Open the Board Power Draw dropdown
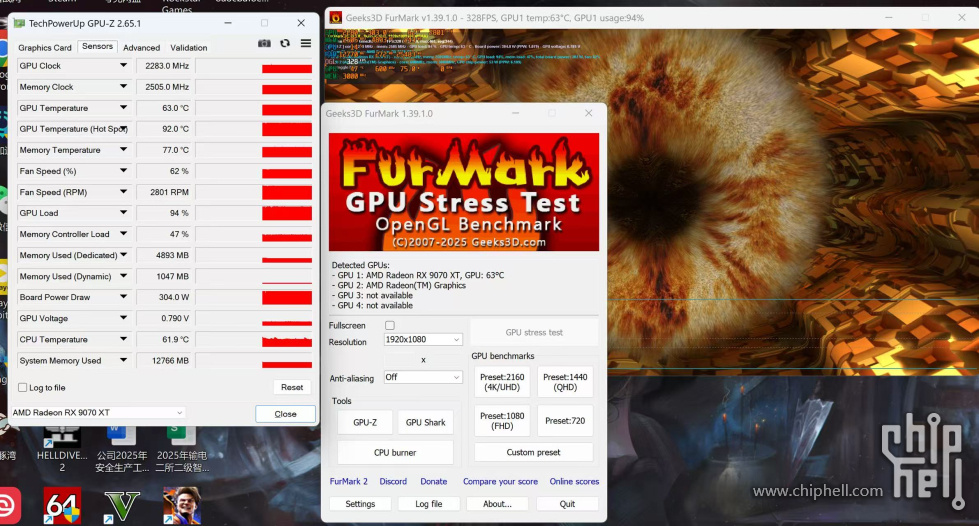Image resolution: width=979 pixels, height=526 pixels. click(x=123, y=297)
